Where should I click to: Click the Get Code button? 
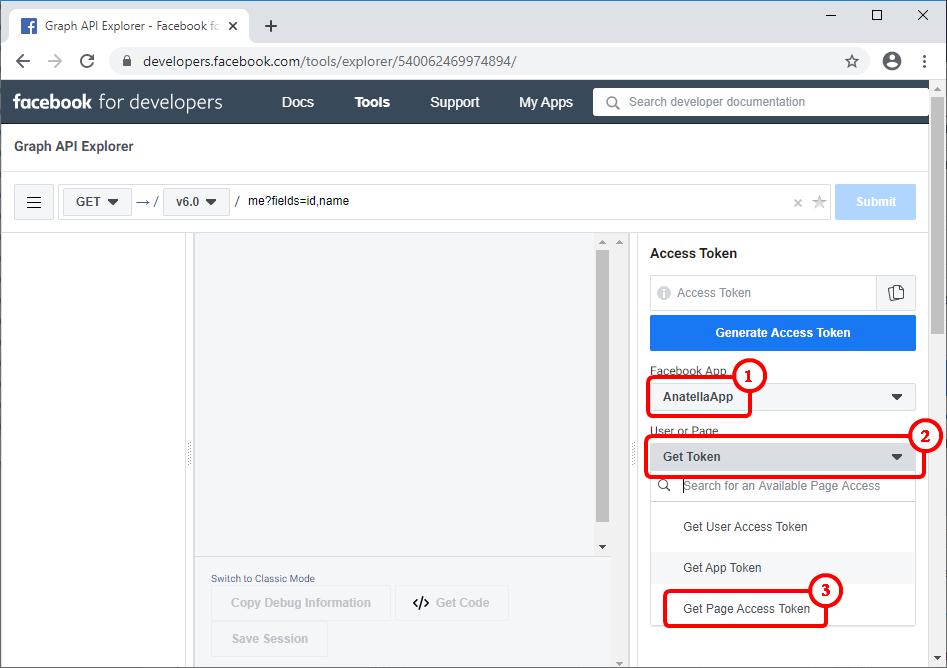point(452,603)
